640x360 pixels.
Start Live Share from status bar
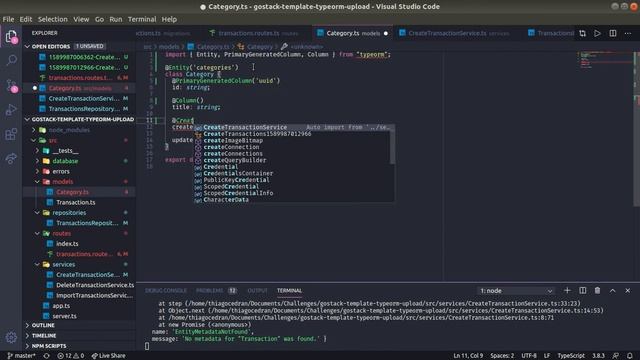108,356
